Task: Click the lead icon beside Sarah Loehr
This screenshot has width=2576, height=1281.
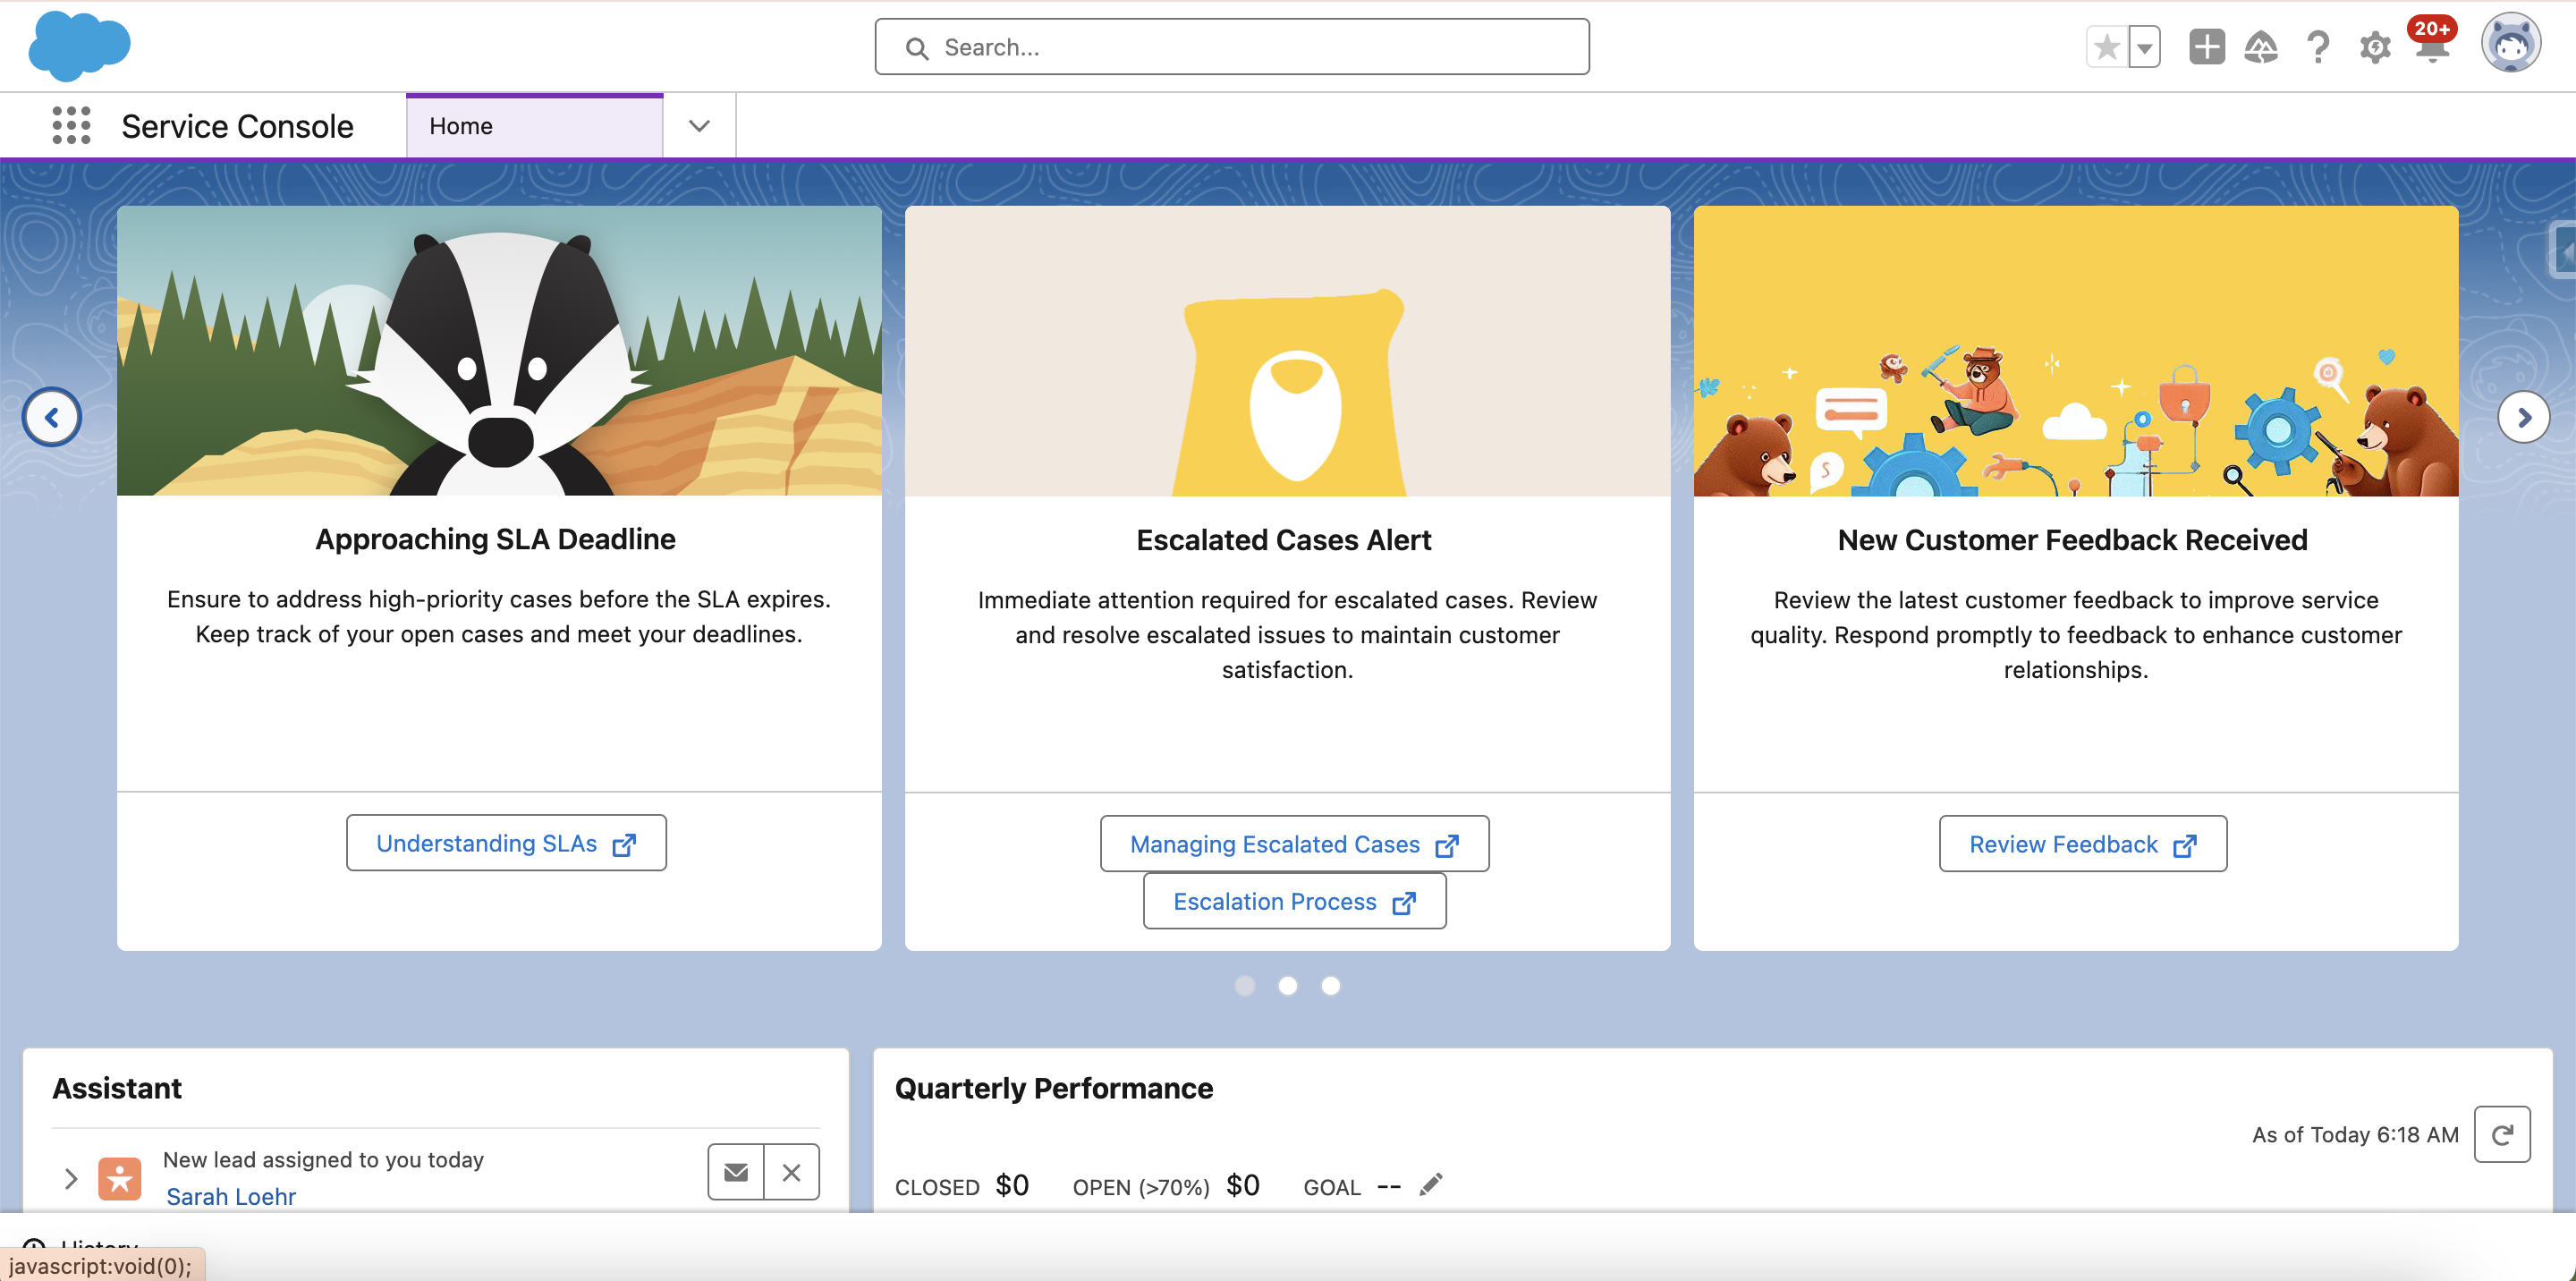Action: click(120, 1178)
